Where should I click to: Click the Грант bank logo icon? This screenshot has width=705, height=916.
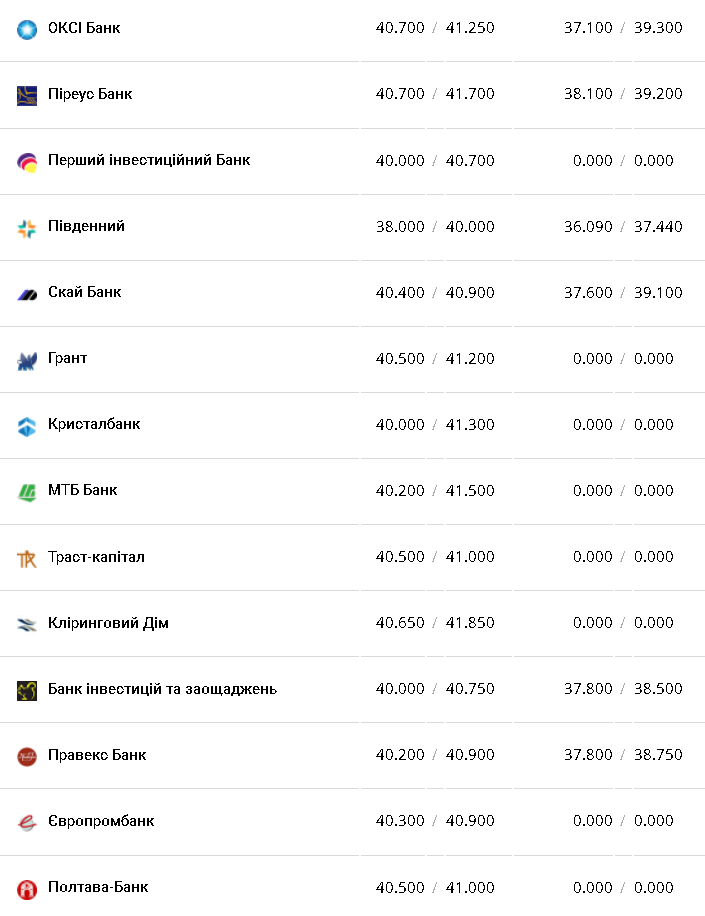27,360
